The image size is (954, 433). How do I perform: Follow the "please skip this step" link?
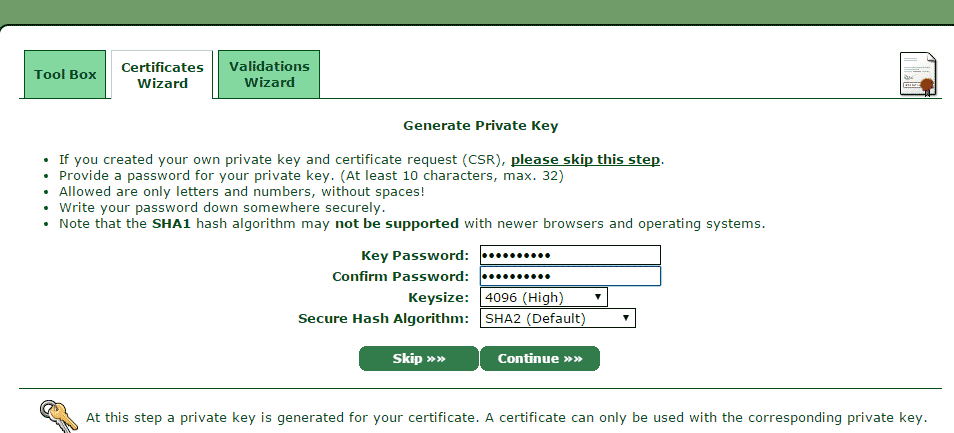[586, 159]
